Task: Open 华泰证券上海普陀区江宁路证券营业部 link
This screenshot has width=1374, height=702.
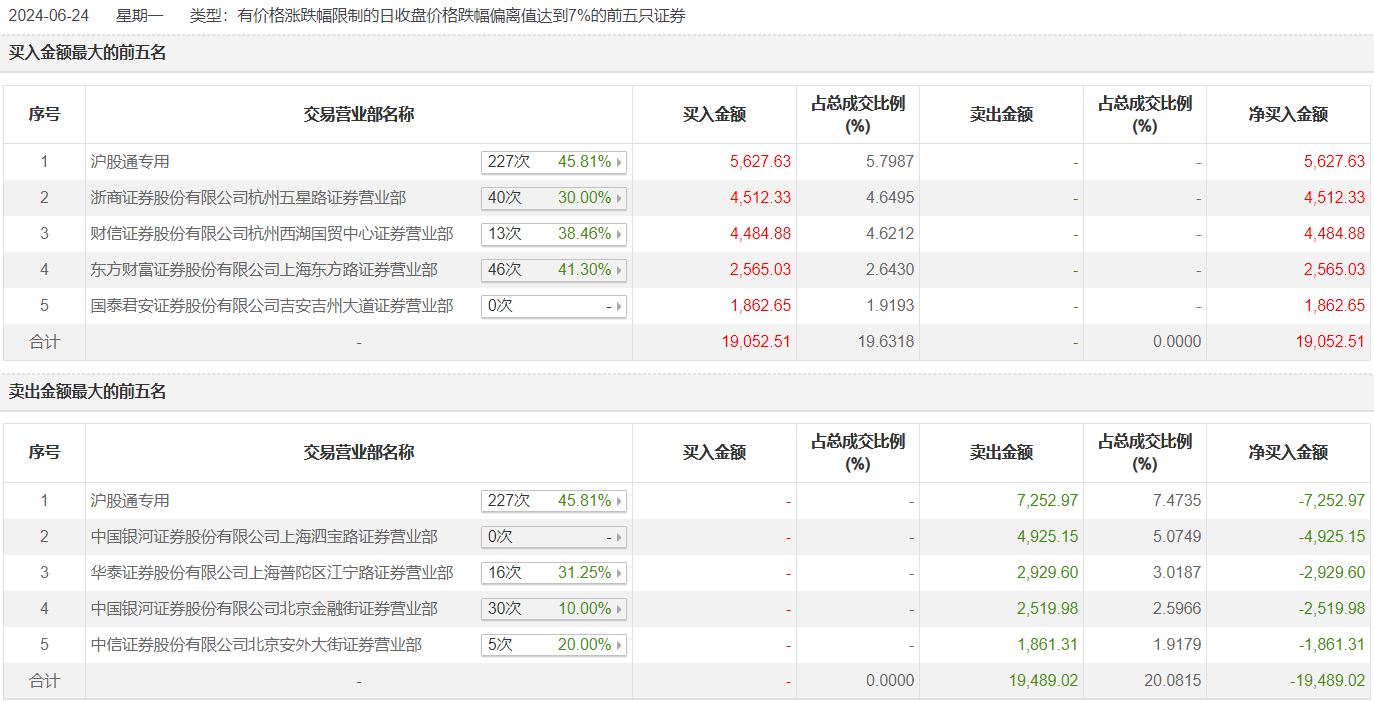Action: 272,573
